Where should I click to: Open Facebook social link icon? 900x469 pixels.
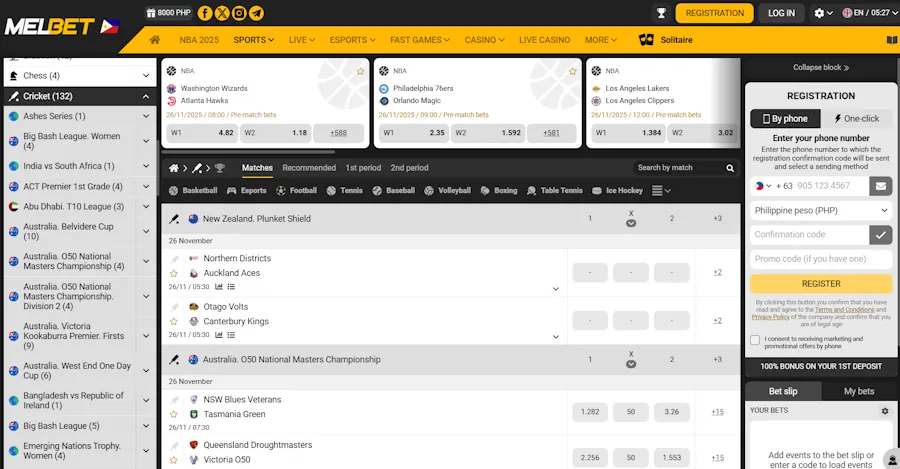[x=205, y=13]
